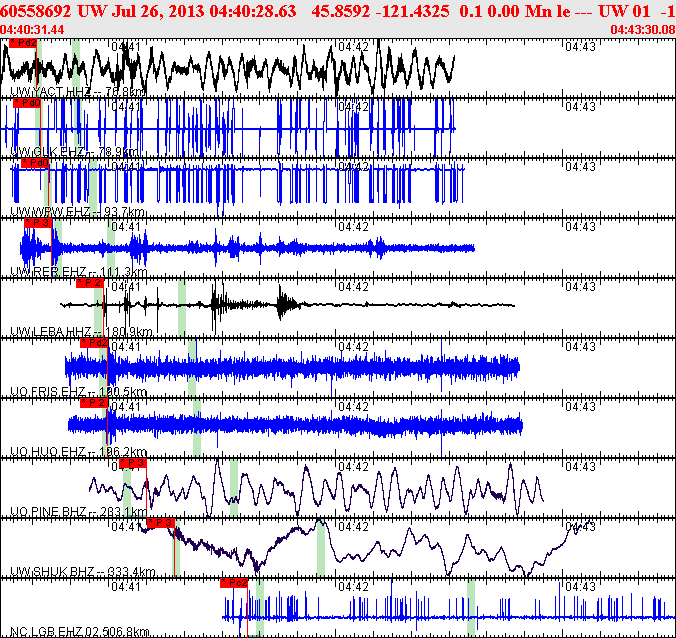Select the Pd0 pick flag on GLK trace
The height and width of the screenshot is (638, 676).
pyautogui.click(x=27, y=103)
